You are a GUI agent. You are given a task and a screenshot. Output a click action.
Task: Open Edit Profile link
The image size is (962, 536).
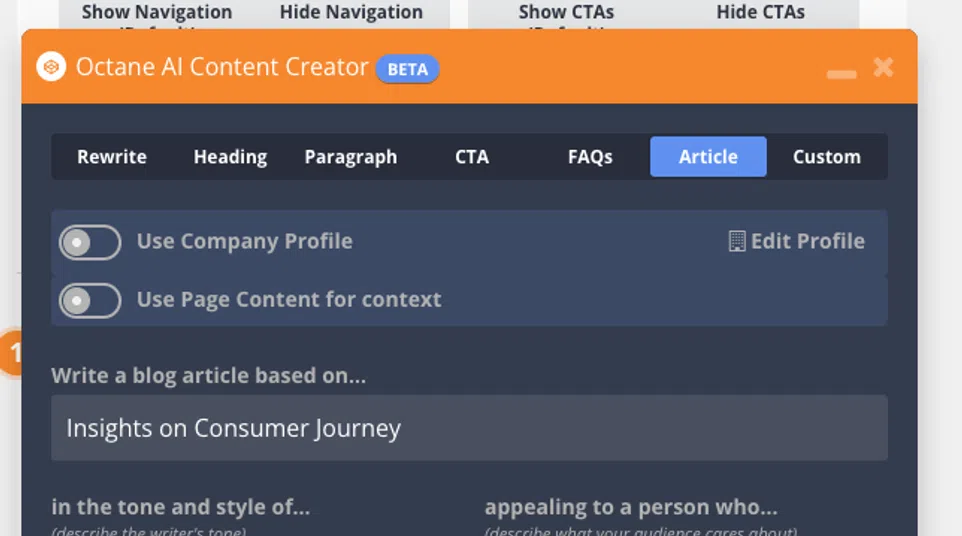(796, 241)
